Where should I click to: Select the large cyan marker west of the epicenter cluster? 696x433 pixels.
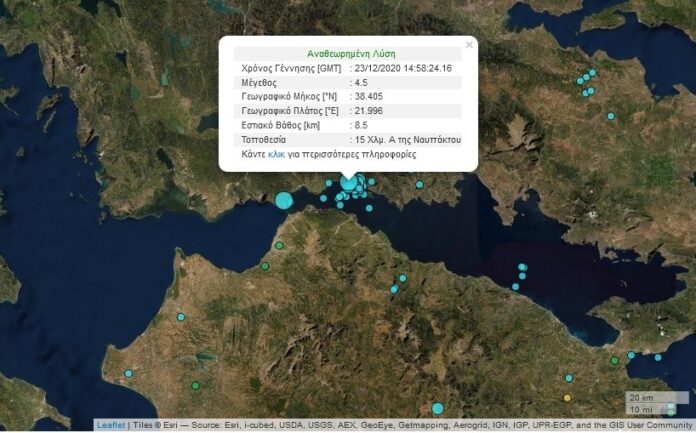pyautogui.click(x=284, y=200)
